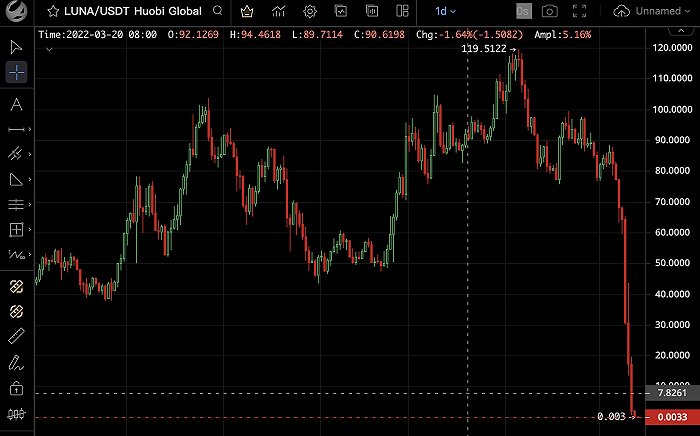Take a chart snapshot with camera icon

pyautogui.click(x=550, y=11)
